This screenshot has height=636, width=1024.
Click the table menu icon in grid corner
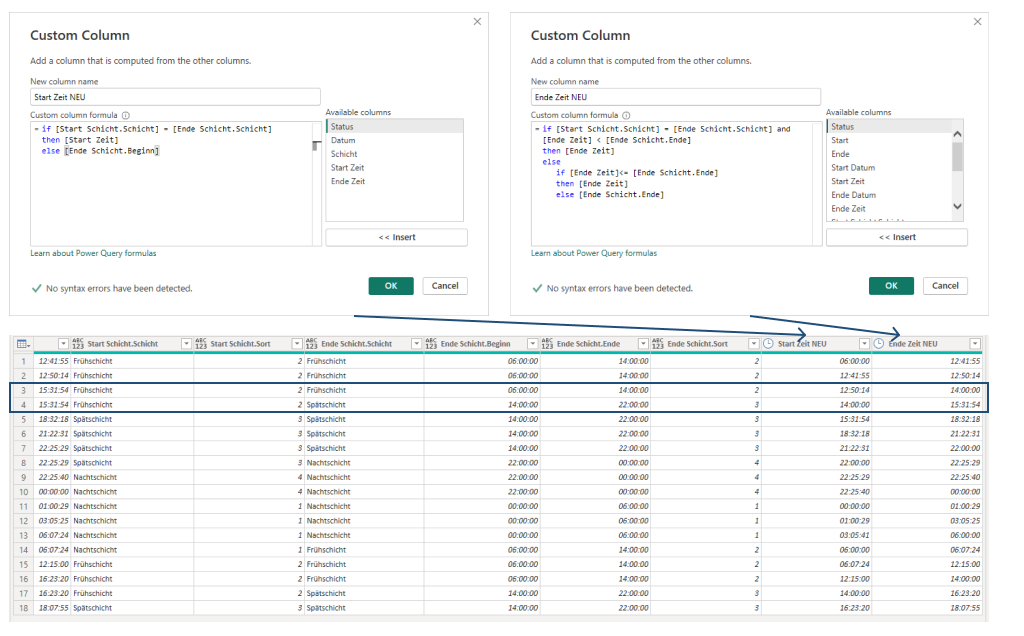pos(22,344)
